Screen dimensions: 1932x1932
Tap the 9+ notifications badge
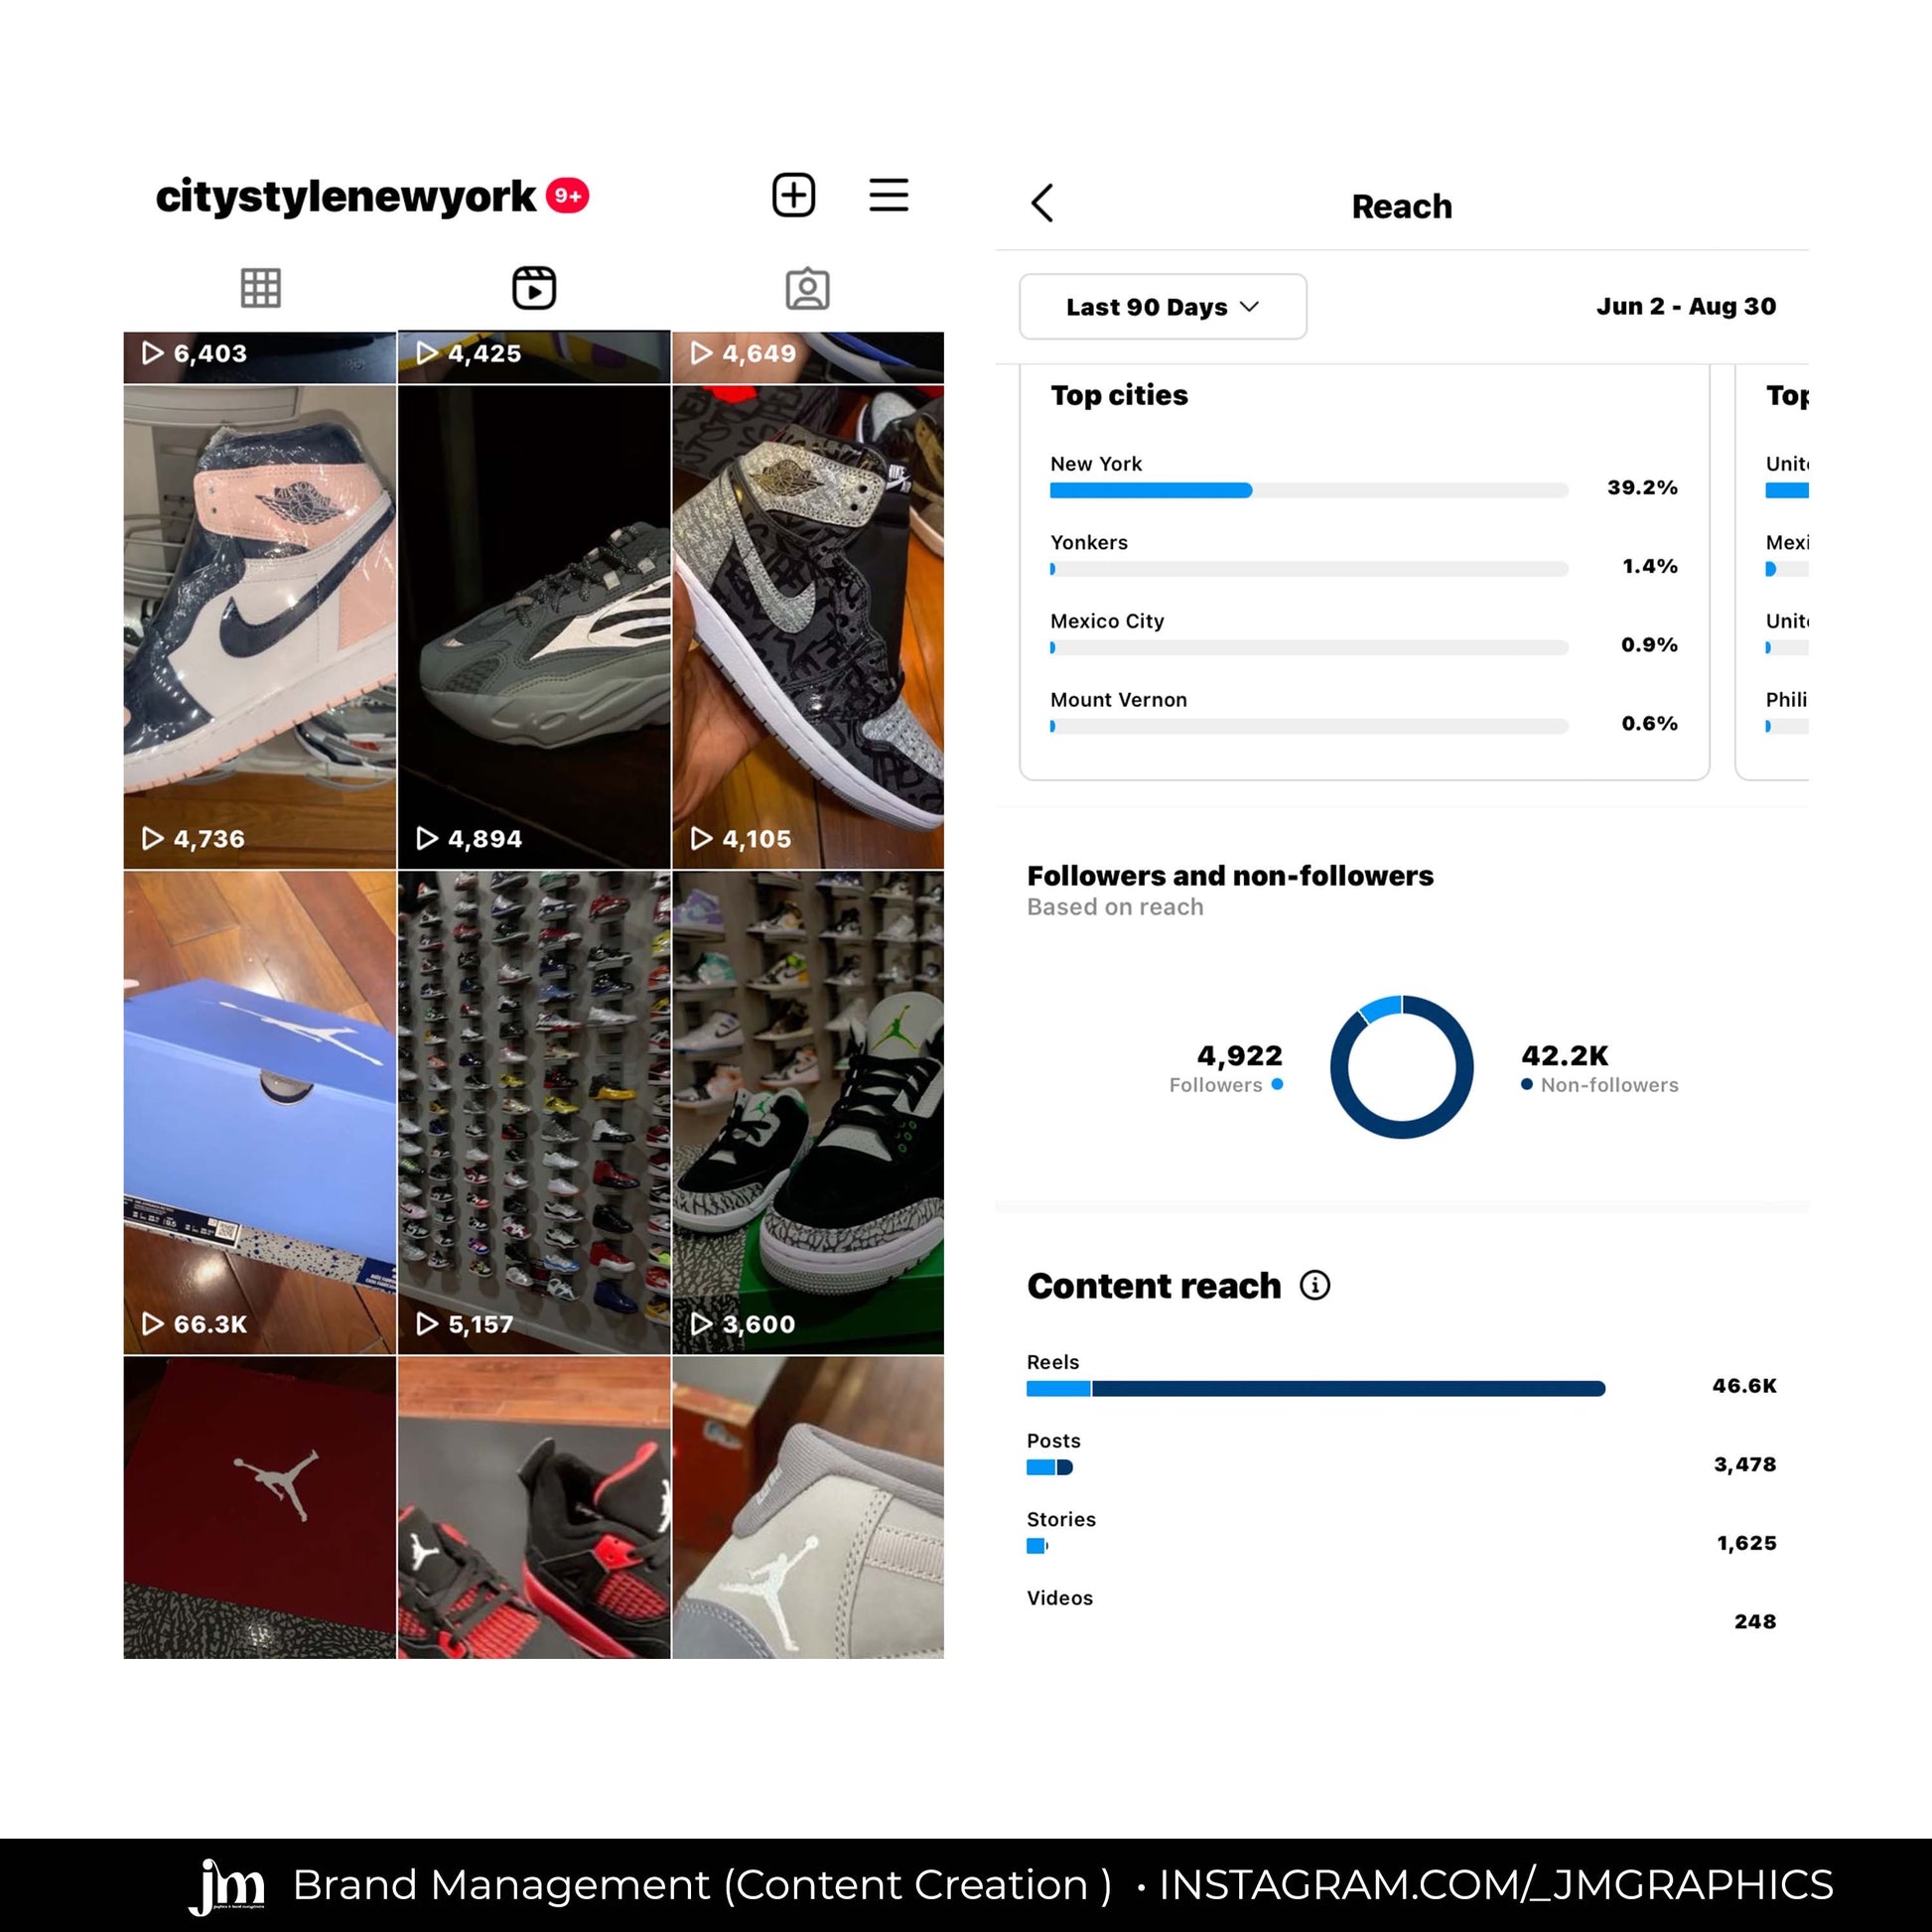[567, 196]
